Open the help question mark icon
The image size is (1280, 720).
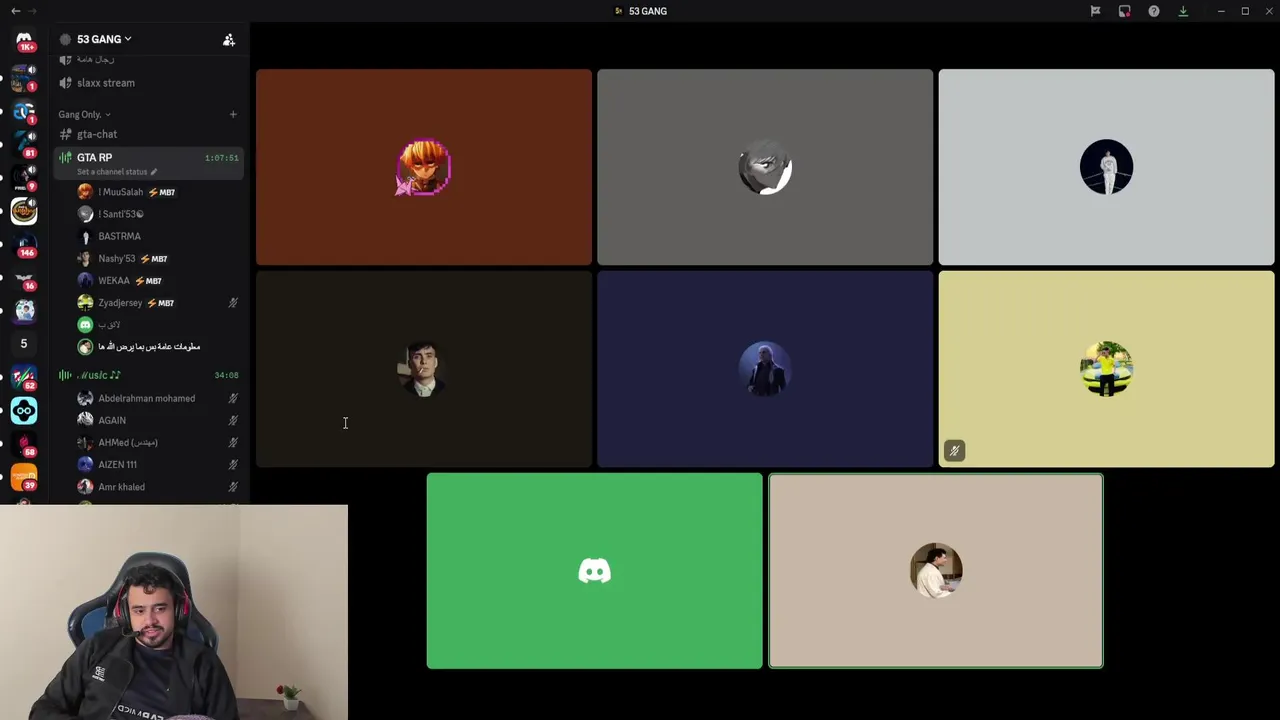[1154, 11]
